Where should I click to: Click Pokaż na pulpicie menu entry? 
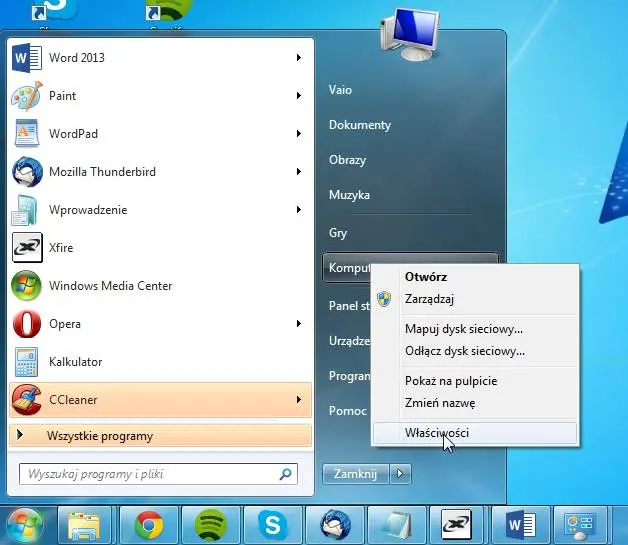pyautogui.click(x=450, y=381)
